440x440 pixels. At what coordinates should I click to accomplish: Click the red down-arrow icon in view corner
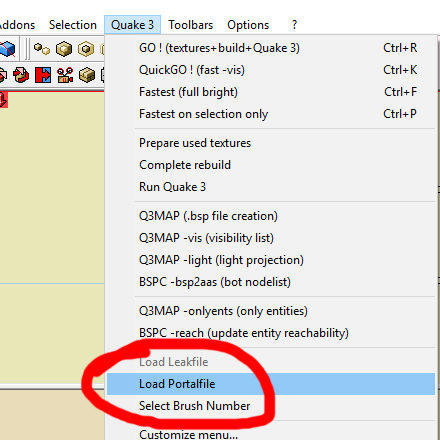[x=3, y=100]
